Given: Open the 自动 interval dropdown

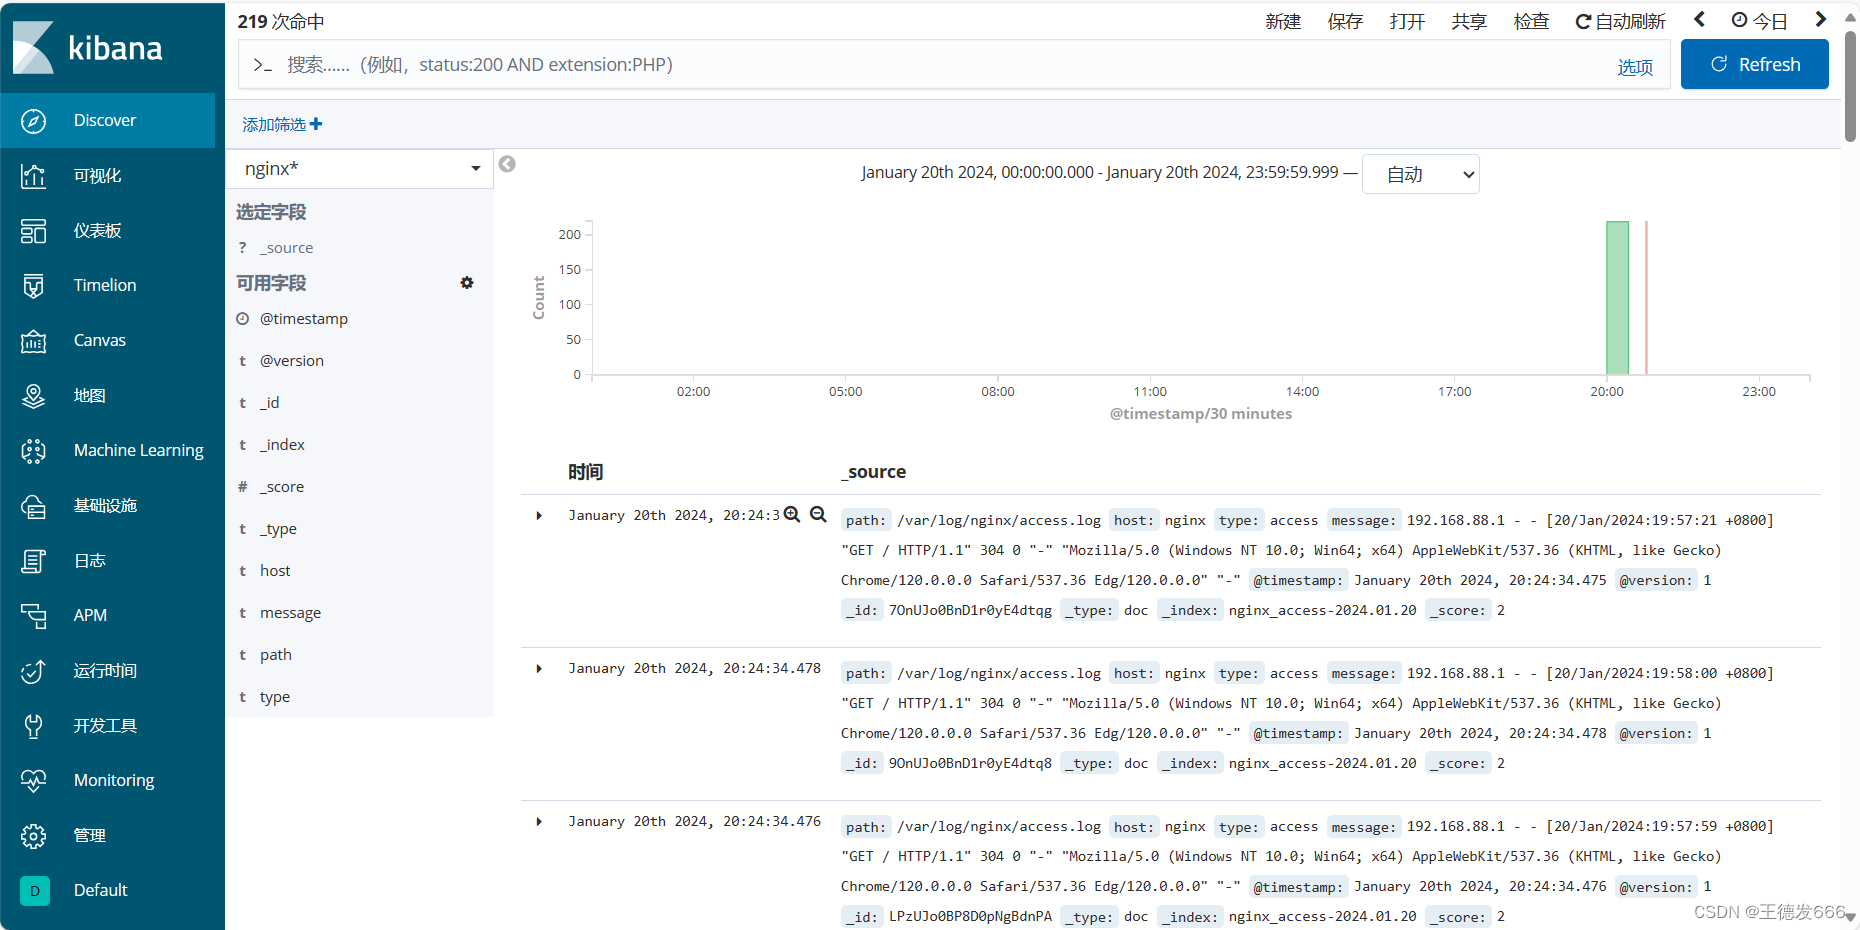Looking at the screenshot, I should [1420, 174].
